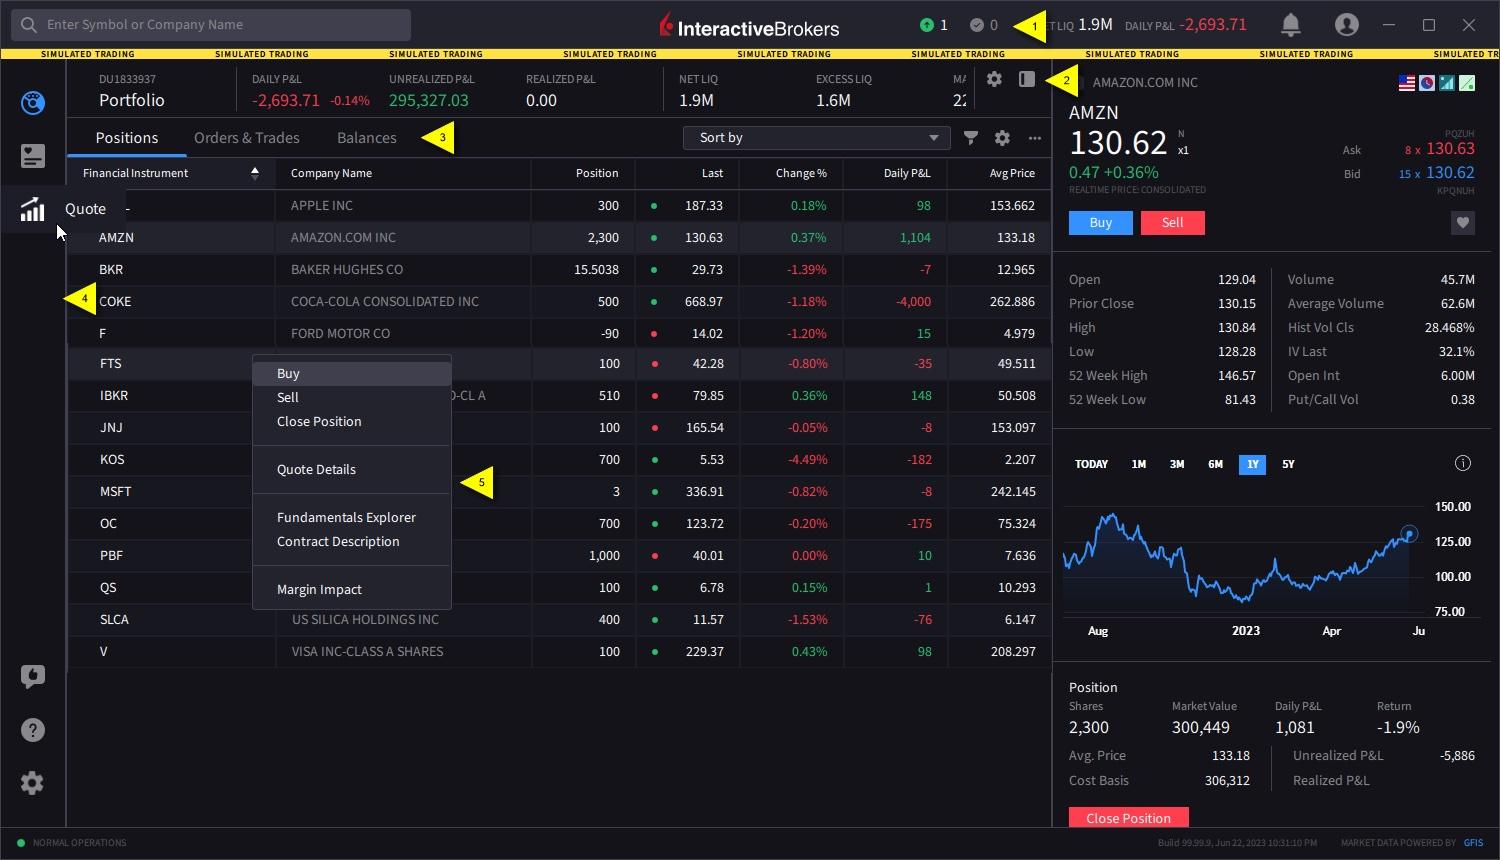1500x860 pixels.
Task: Toggle the panel layout icon next to gear
Action: pyautogui.click(x=1026, y=79)
